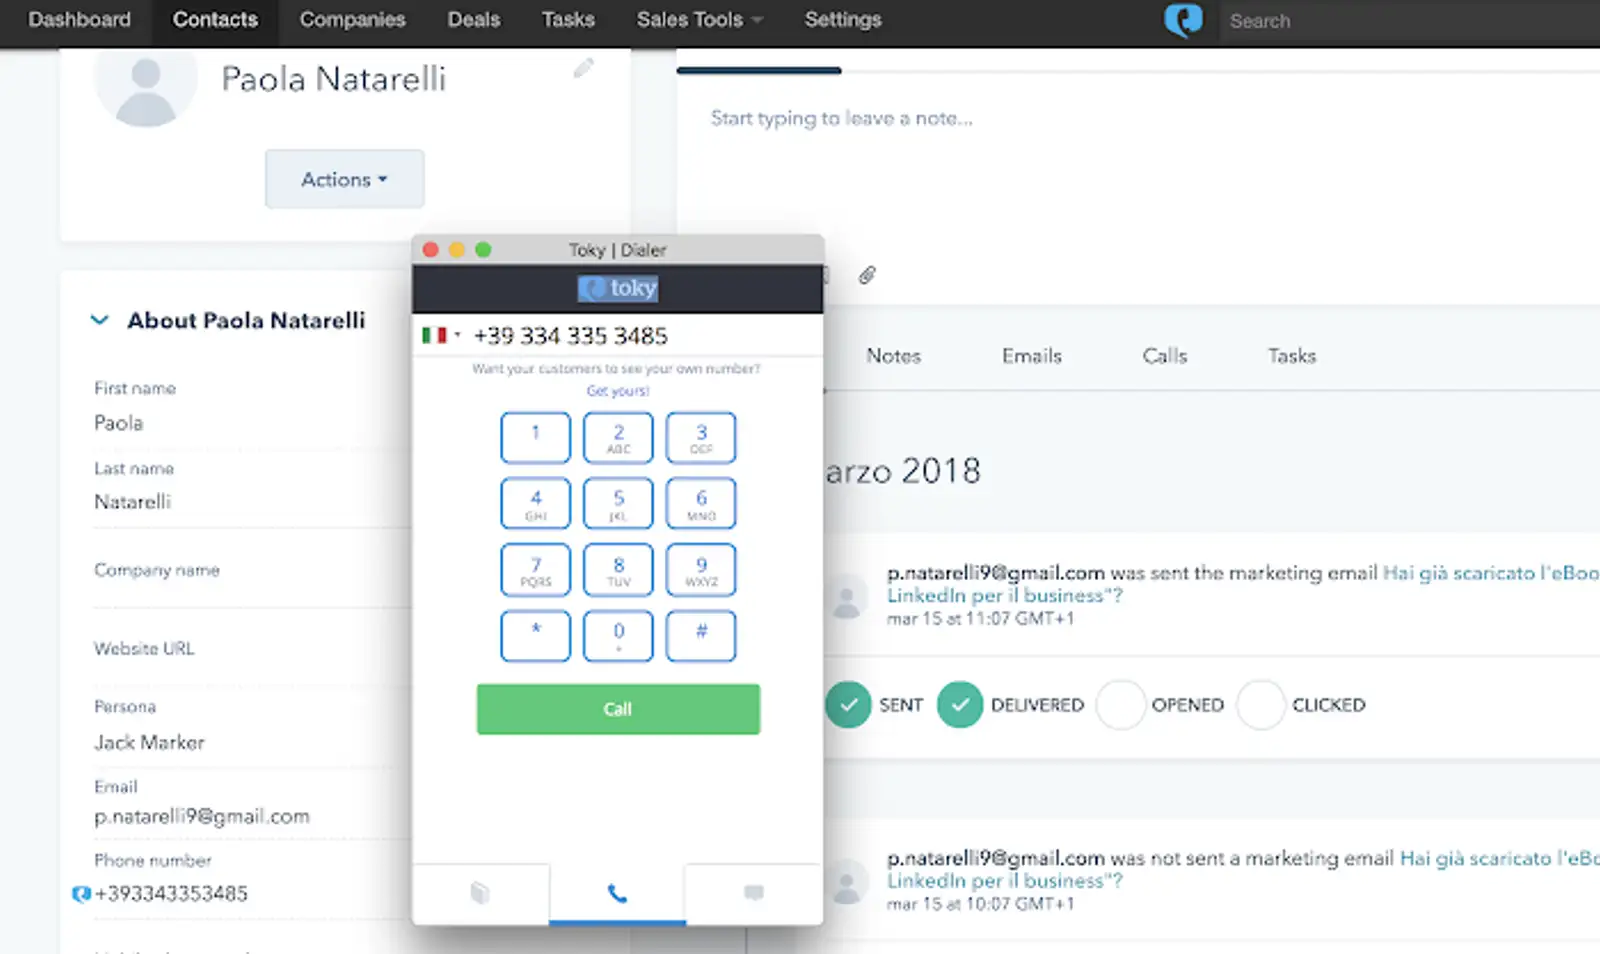1600x954 pixels.
Task: Close the Toky Dialer window
Action: 431,250
